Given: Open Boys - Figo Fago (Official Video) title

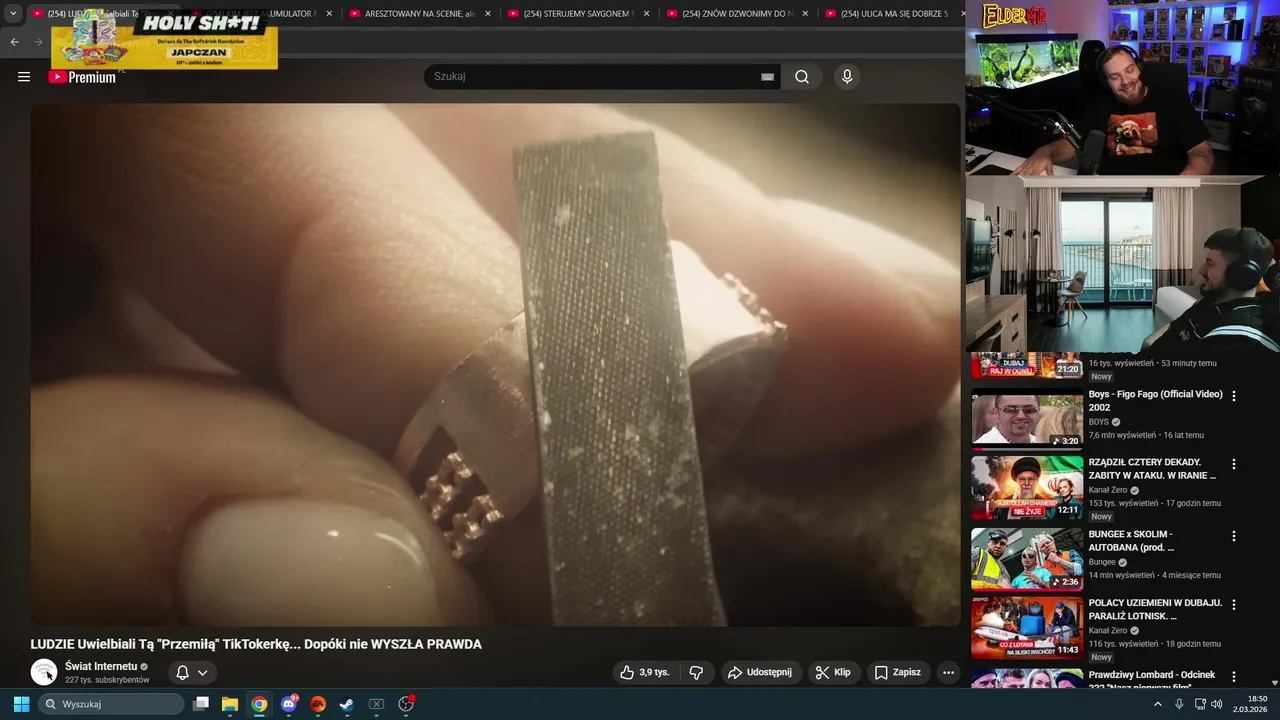Looking at the screenshot, I should click(1155, 401).
